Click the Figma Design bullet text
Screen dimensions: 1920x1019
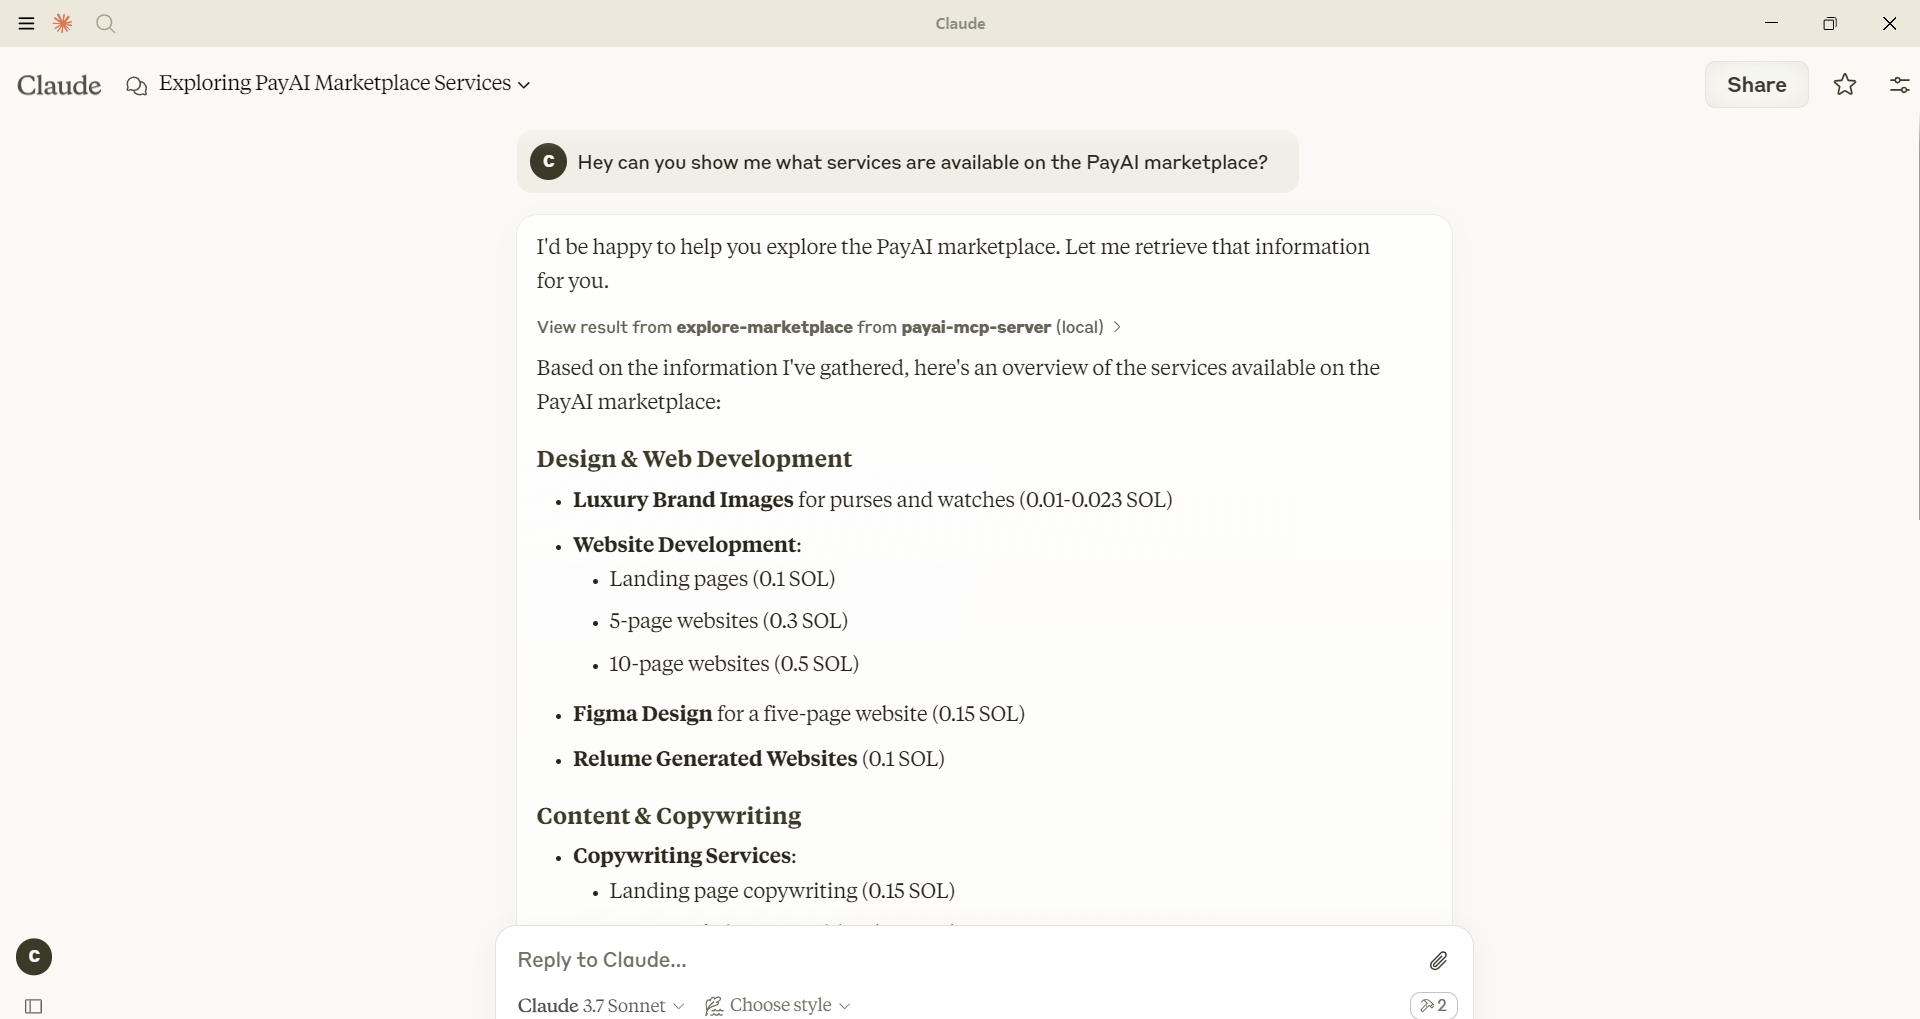click(799, 714)
